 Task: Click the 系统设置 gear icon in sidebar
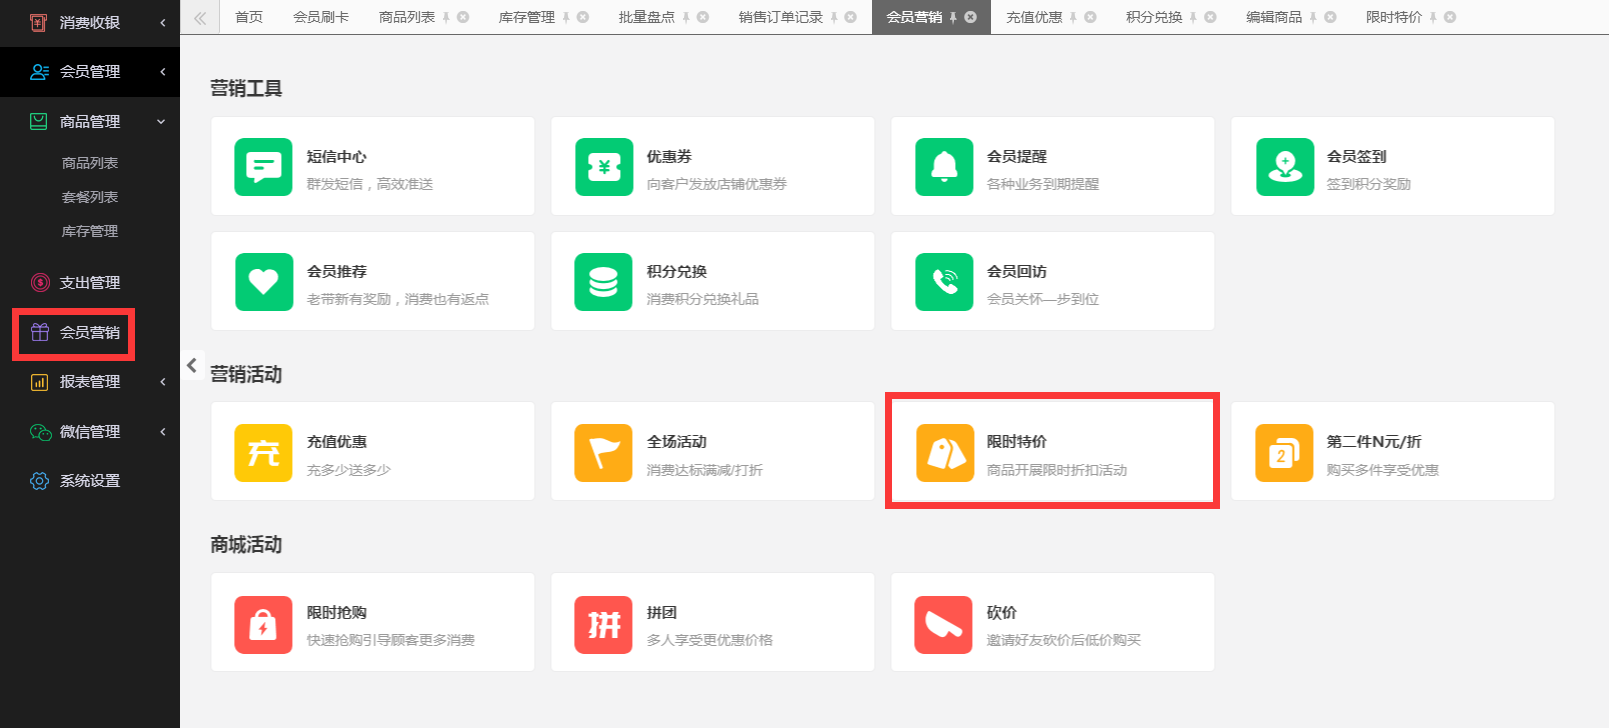39,481
